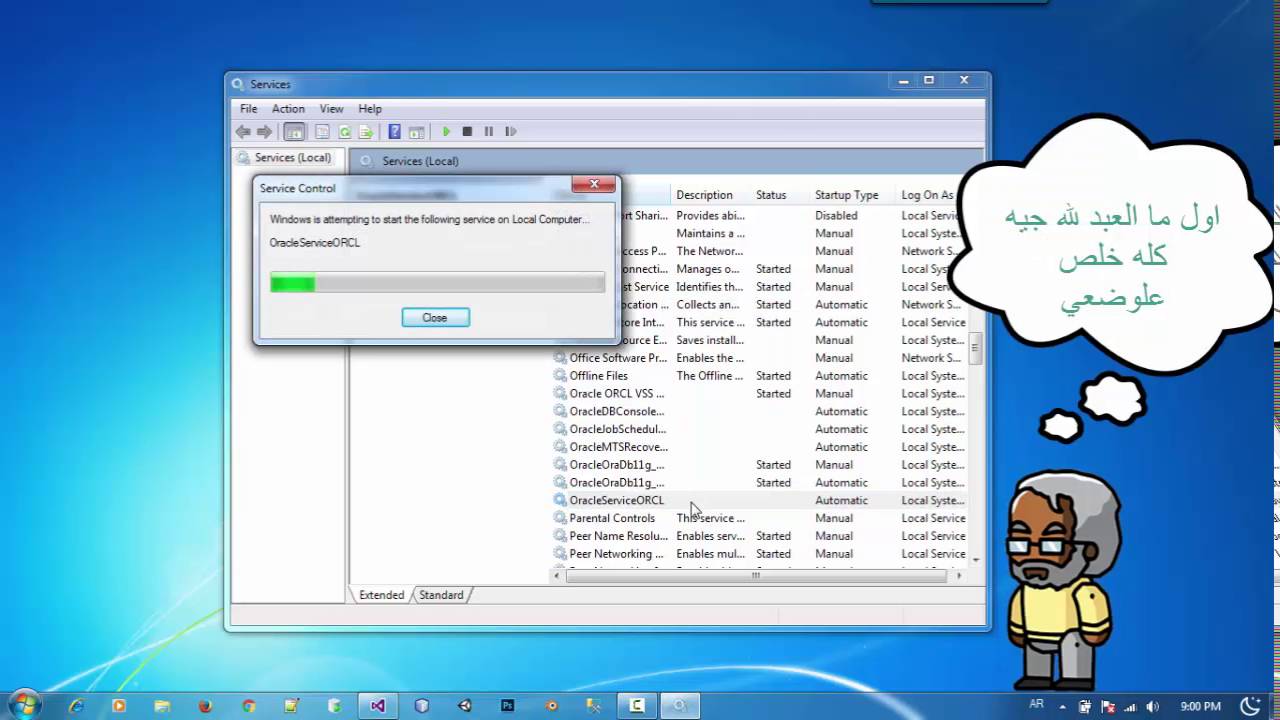This screenshot has width=1280, height=720.
Task: Open the blue Help question-mark icon
Action: pyautogui.click(x=394, y=131)
